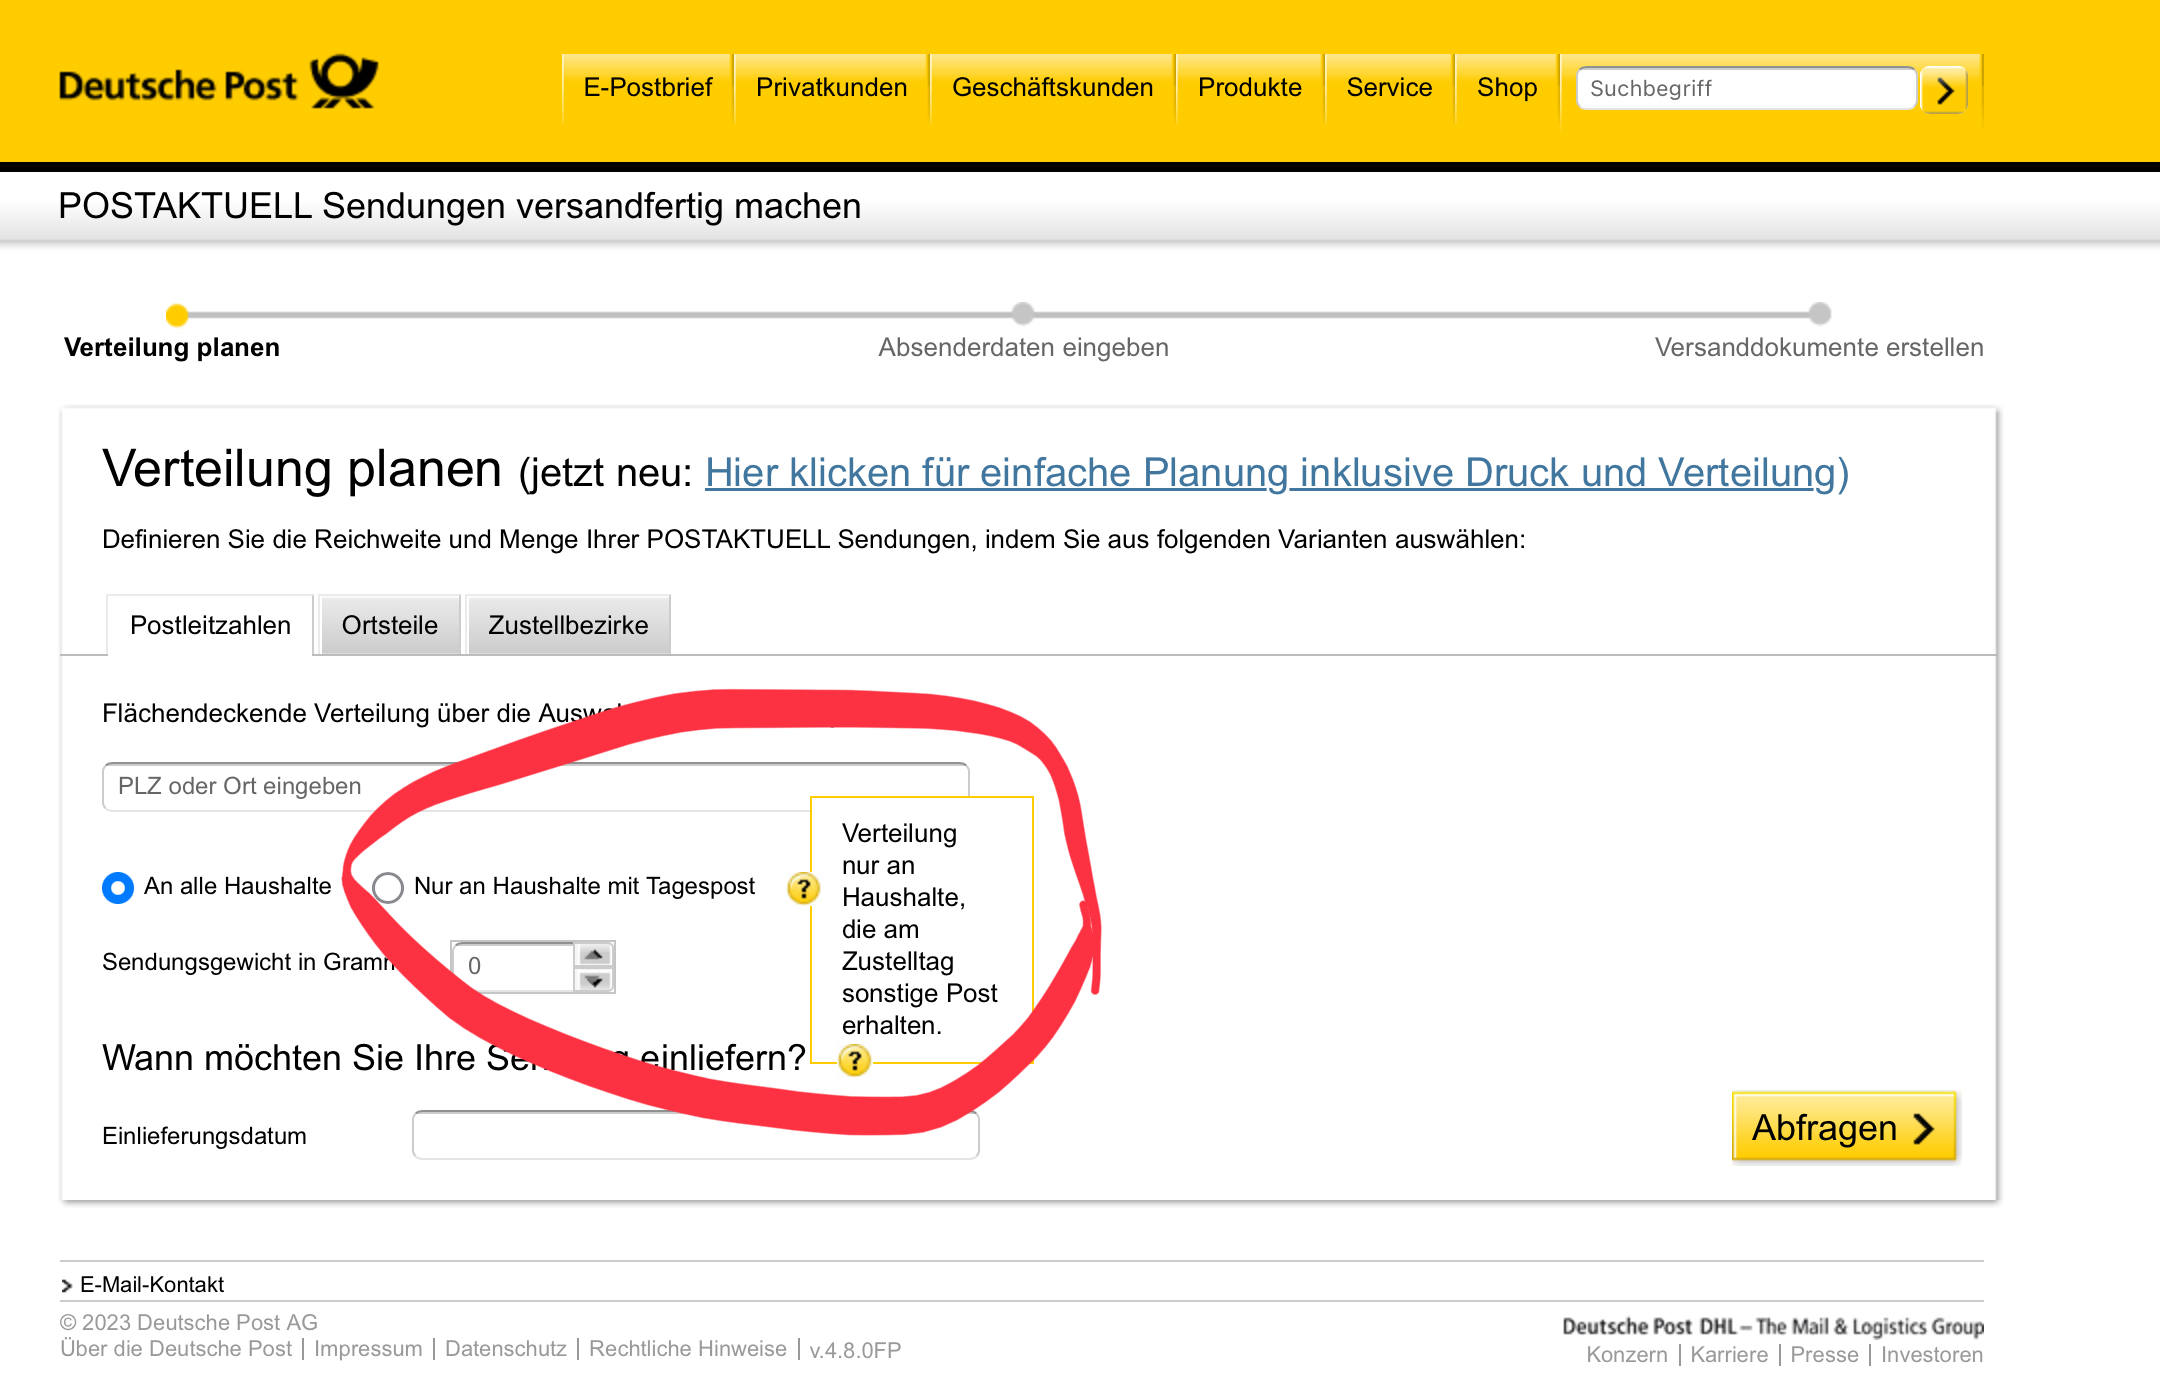Open the Service menu
Screen dimensions: 2160x1388
tap(1390, 88)
